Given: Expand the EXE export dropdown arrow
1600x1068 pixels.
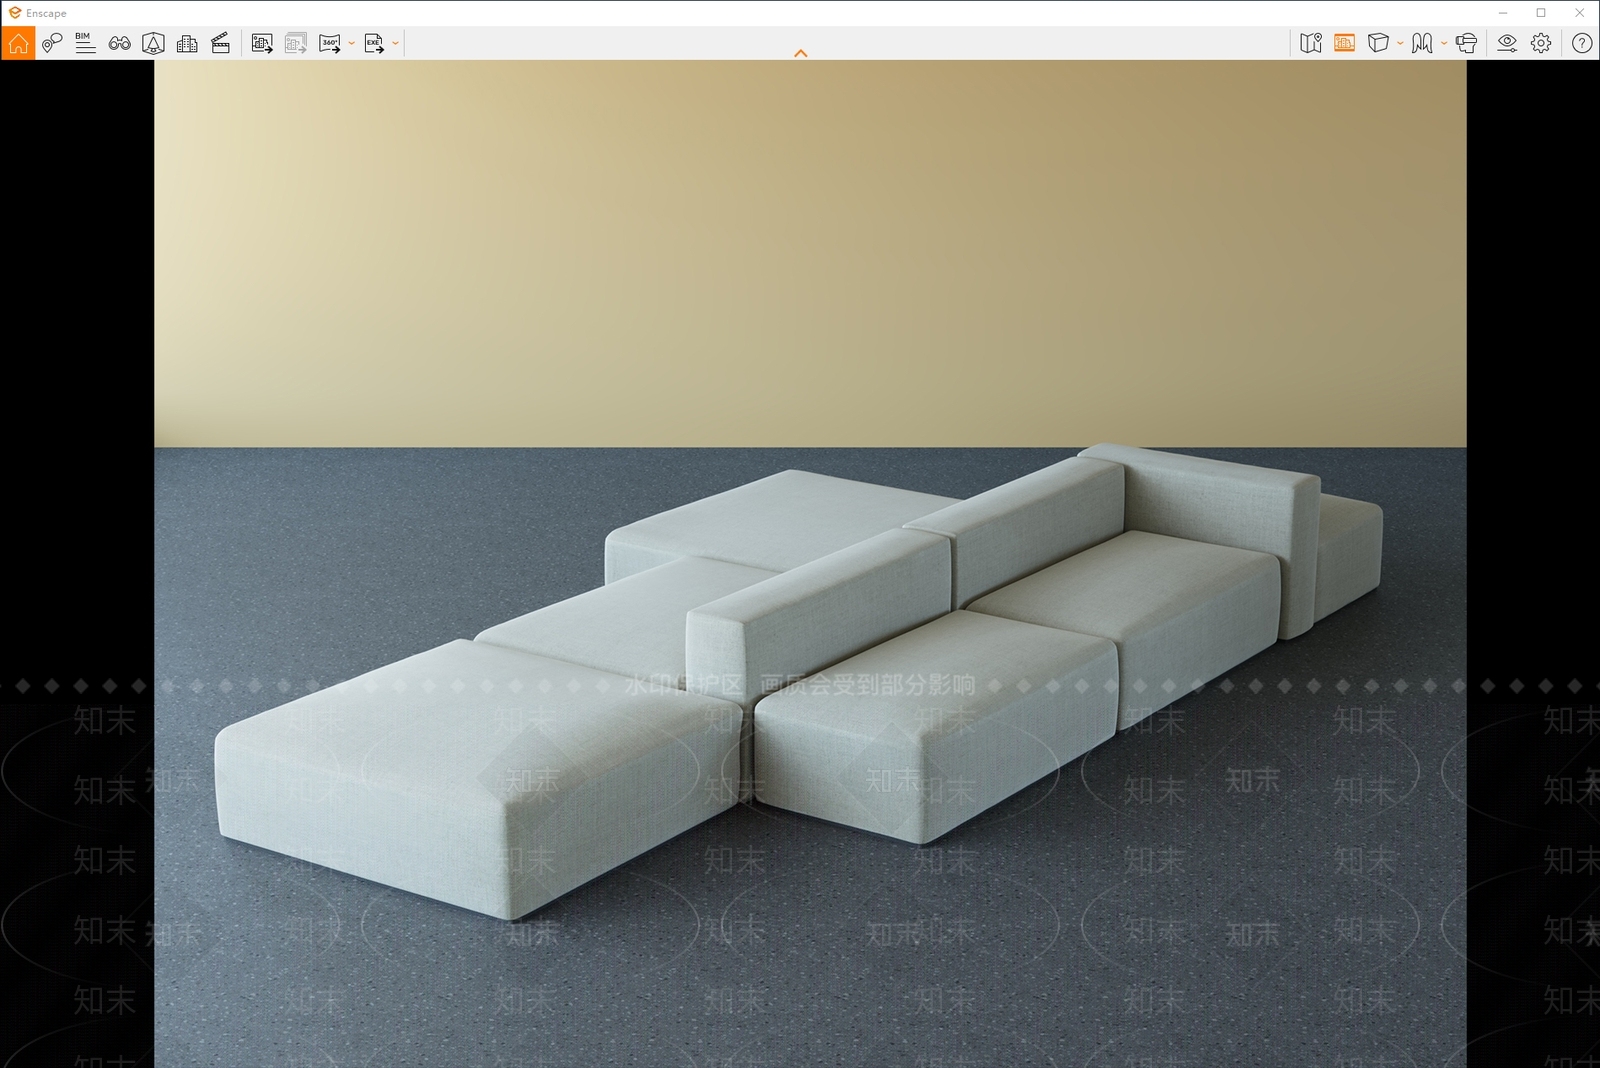Looking at the screenshot, I should 396,43.
